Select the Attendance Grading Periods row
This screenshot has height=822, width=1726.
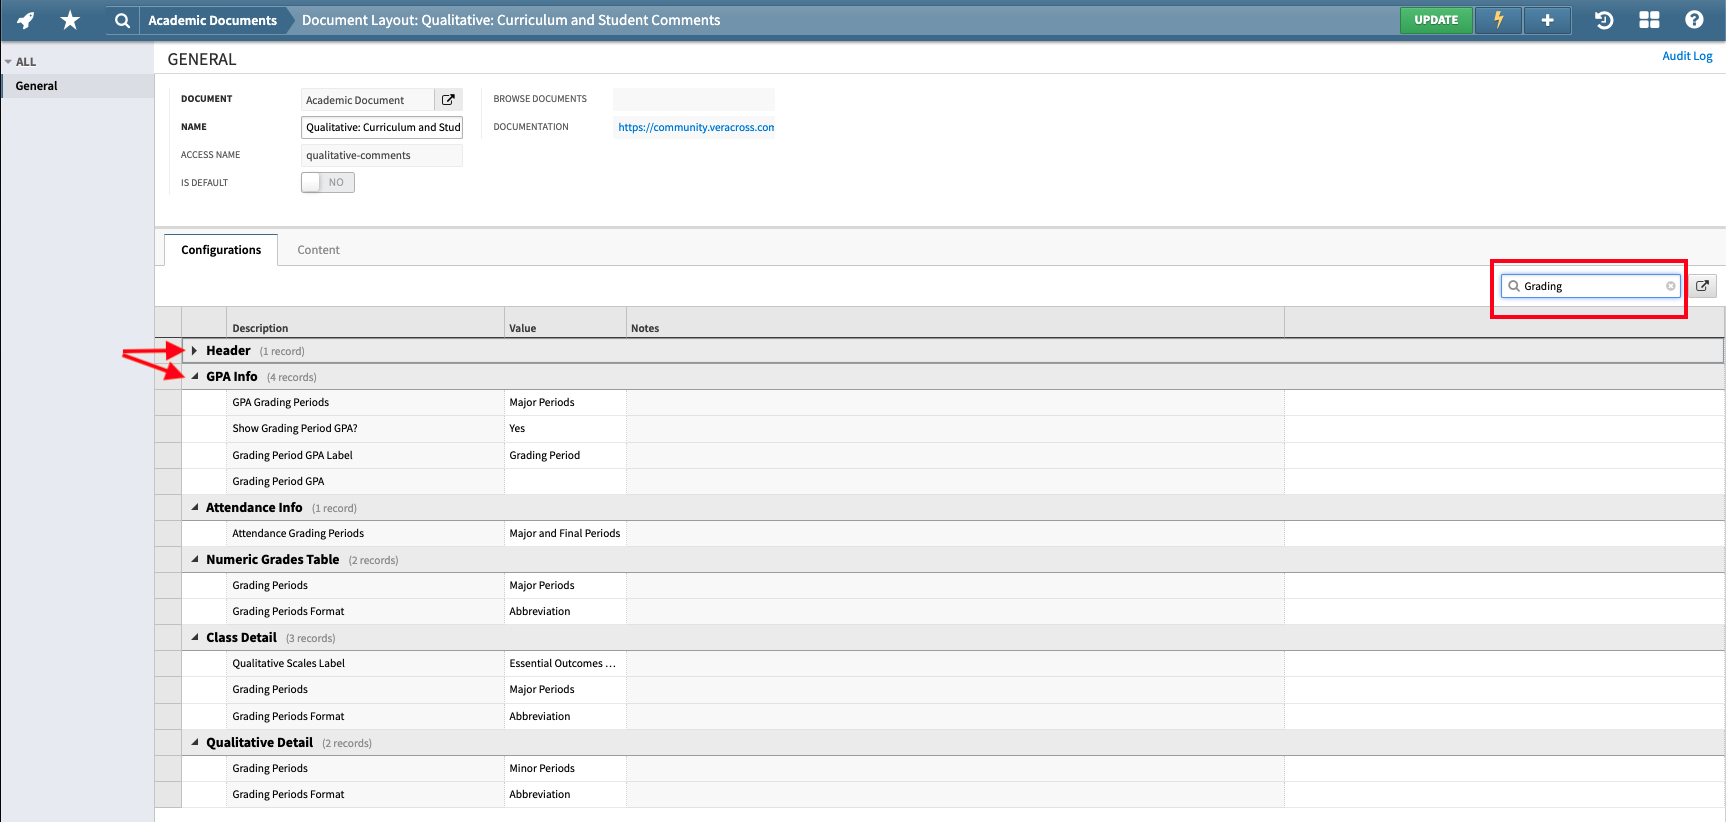940,534
